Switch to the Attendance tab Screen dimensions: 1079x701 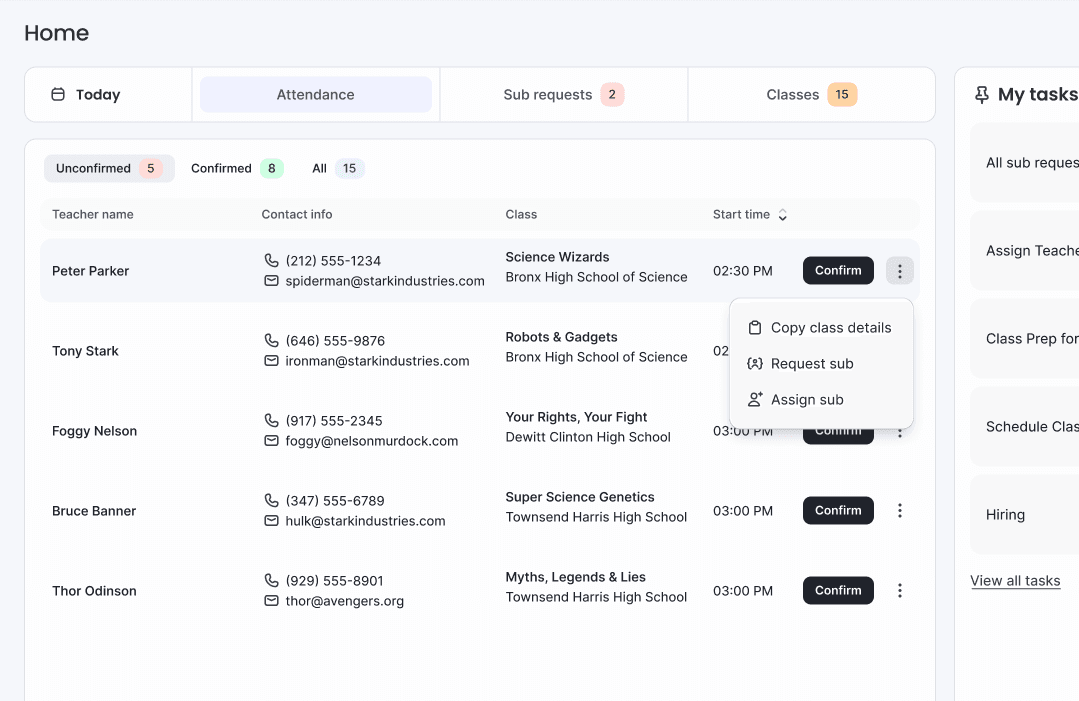click(316, 94)
